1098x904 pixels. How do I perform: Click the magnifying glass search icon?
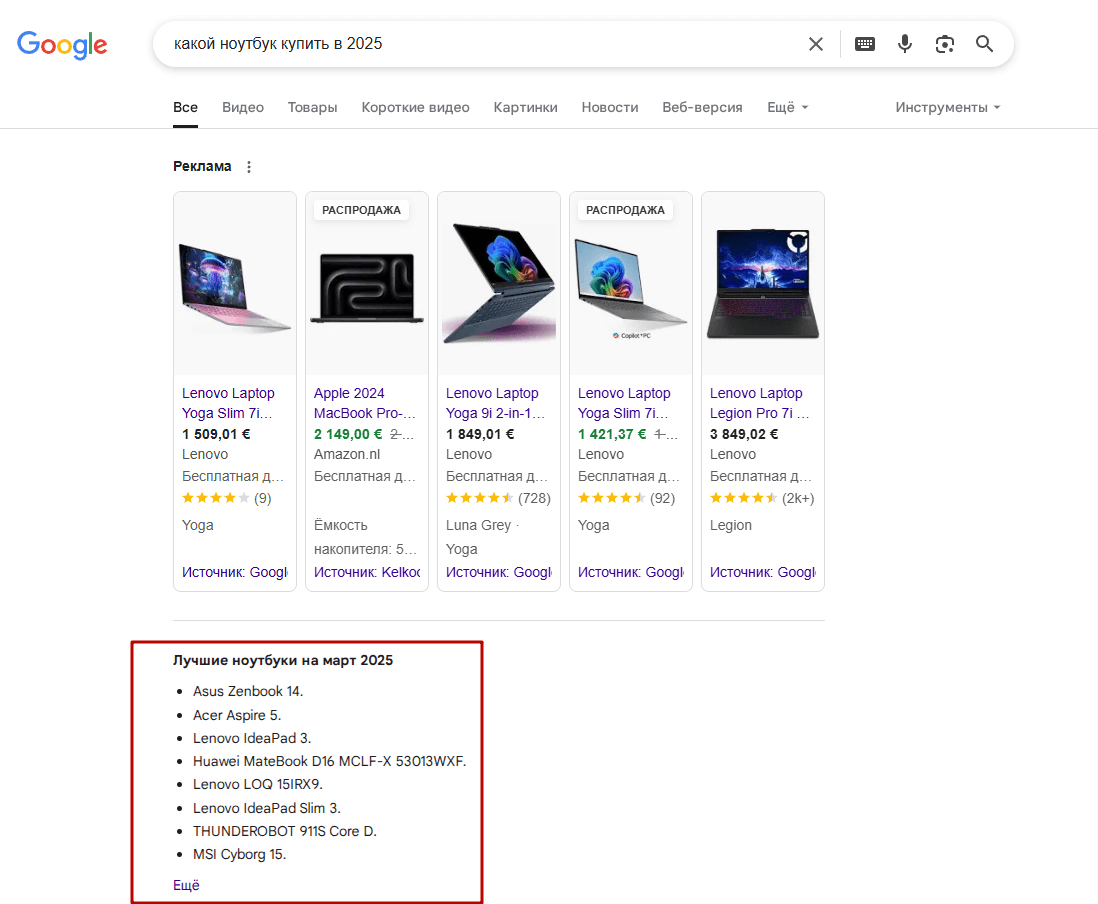[985, 44]
